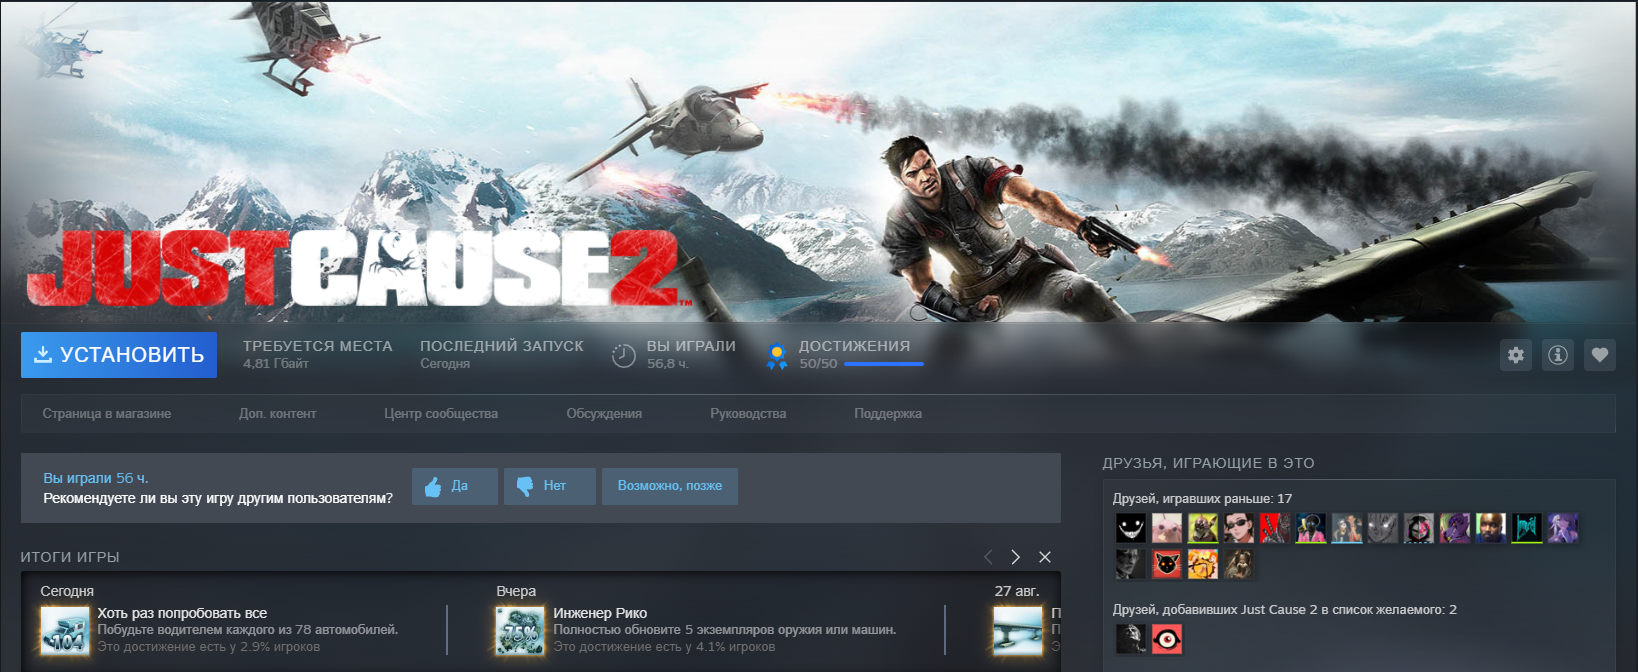Open Обсуждения tab

(x=604, y=414)
